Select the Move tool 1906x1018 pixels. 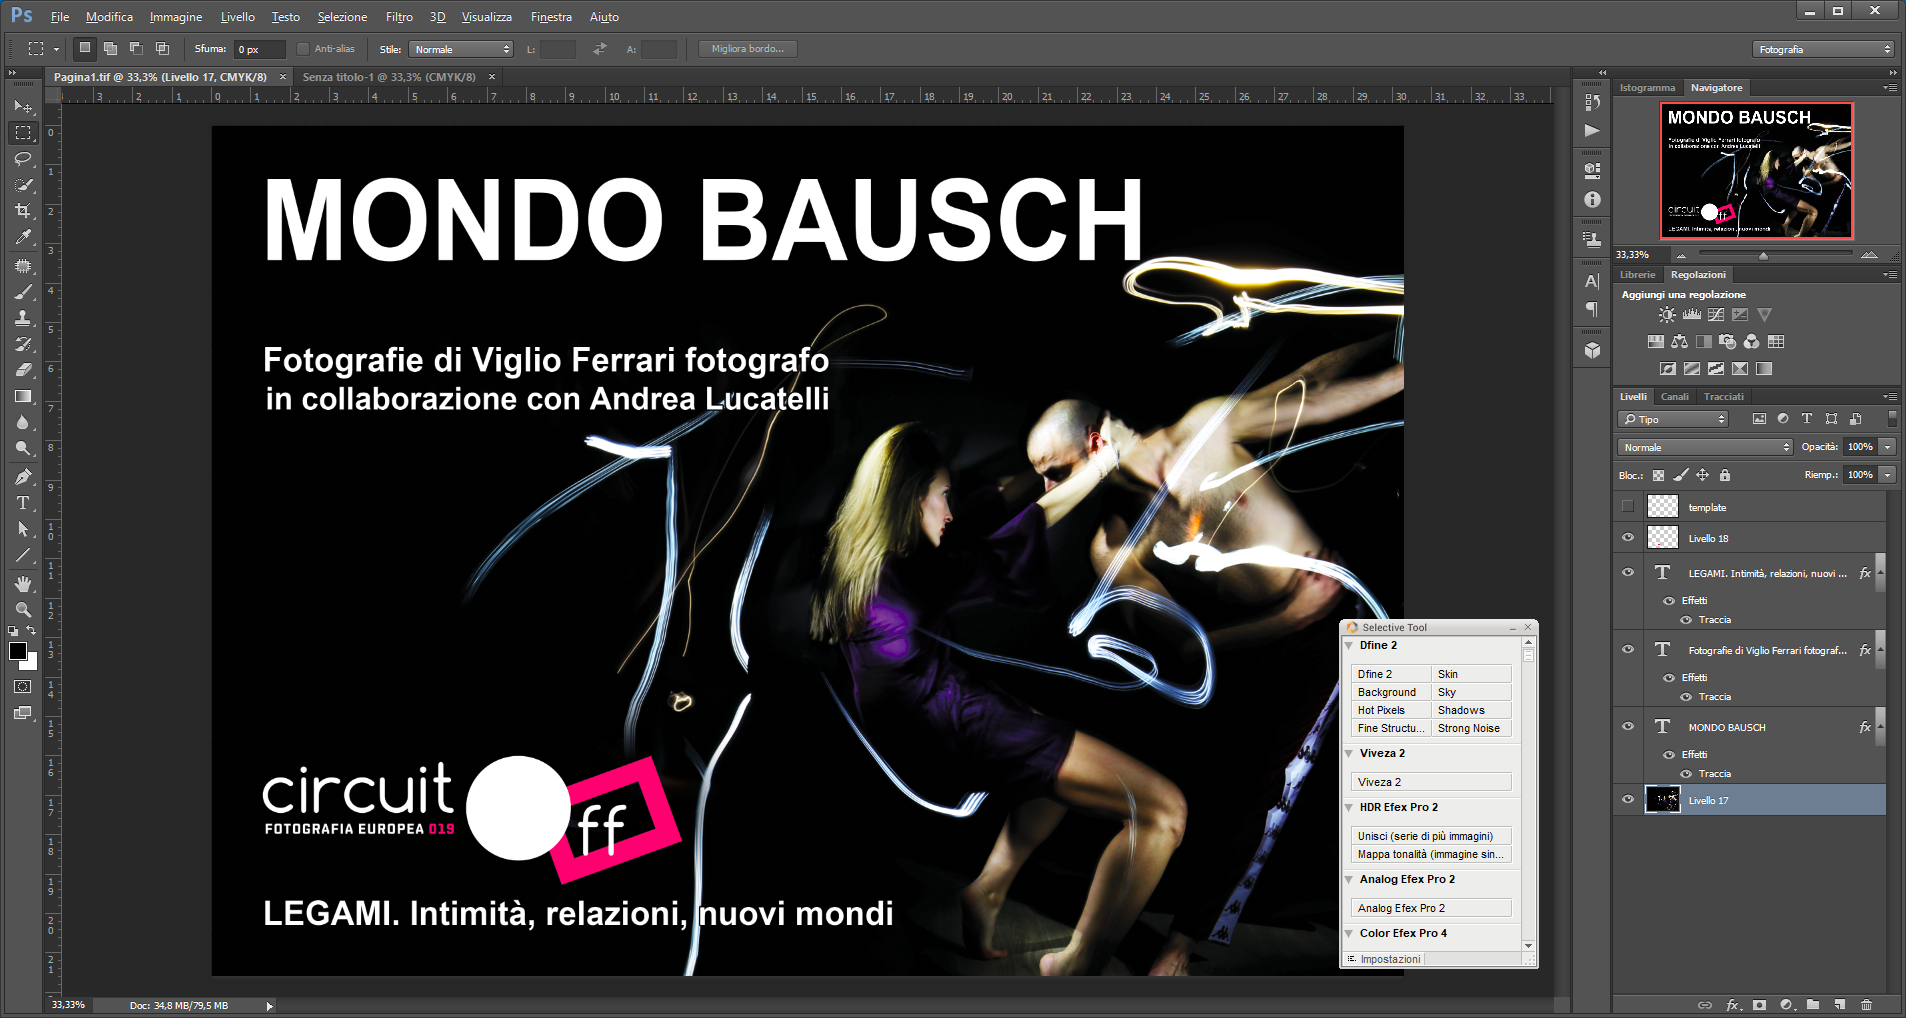pos(23,106)
